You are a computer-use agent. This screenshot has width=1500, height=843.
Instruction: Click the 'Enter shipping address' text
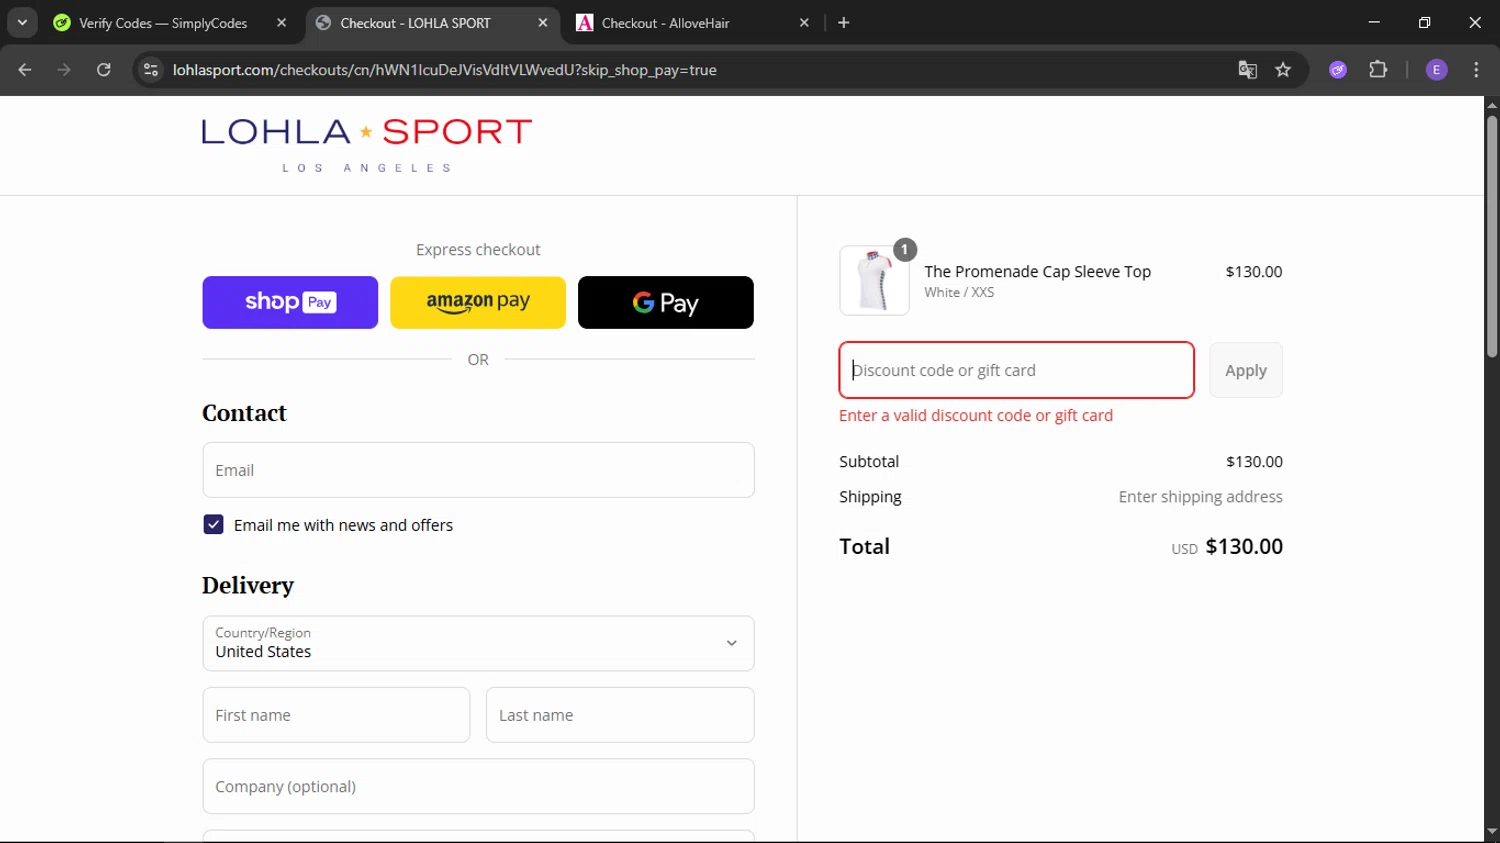[x=1200, y=497]
